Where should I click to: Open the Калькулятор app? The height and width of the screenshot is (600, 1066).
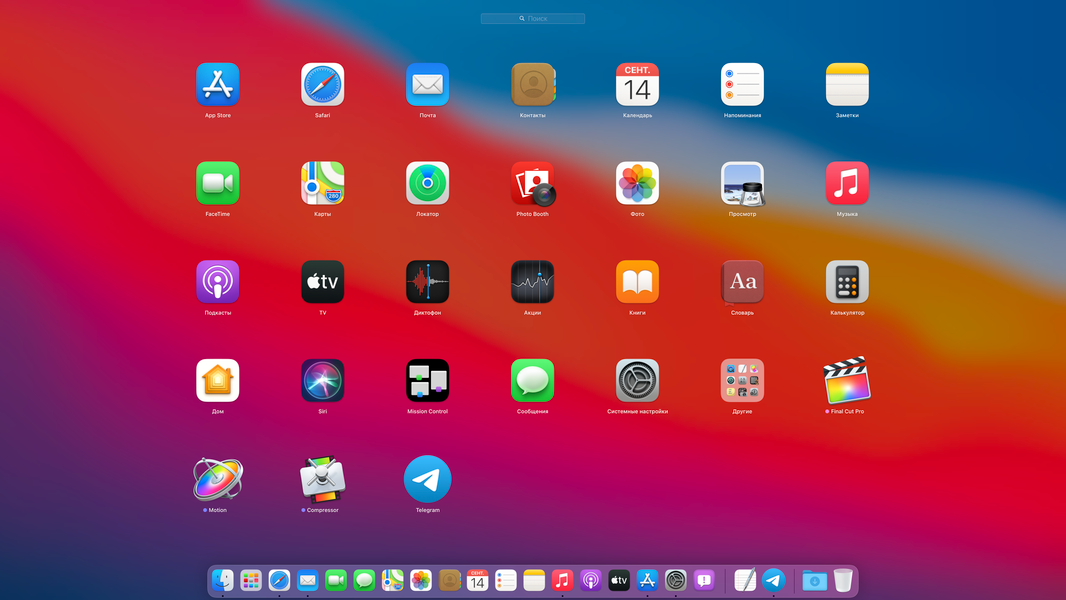[x=847, y=281]
